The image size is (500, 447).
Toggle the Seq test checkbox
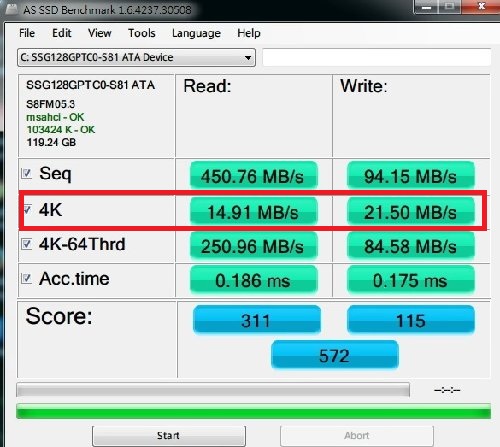[x=26, y=174]
